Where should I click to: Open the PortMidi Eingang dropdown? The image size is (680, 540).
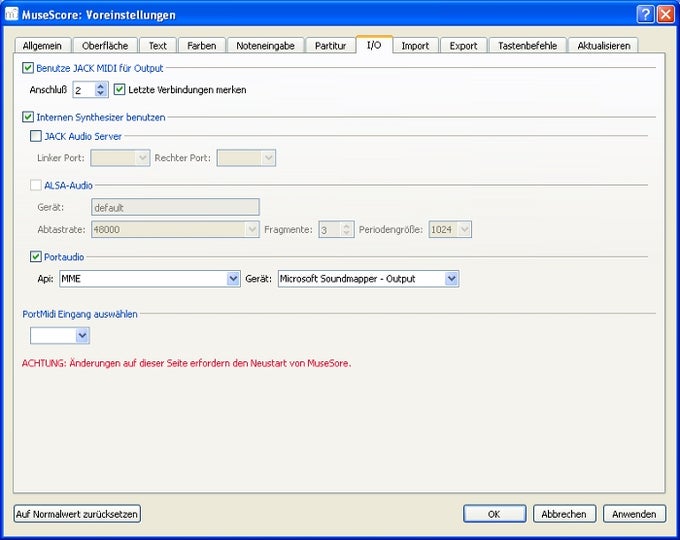pyautogui.click(x=60, y=335)
